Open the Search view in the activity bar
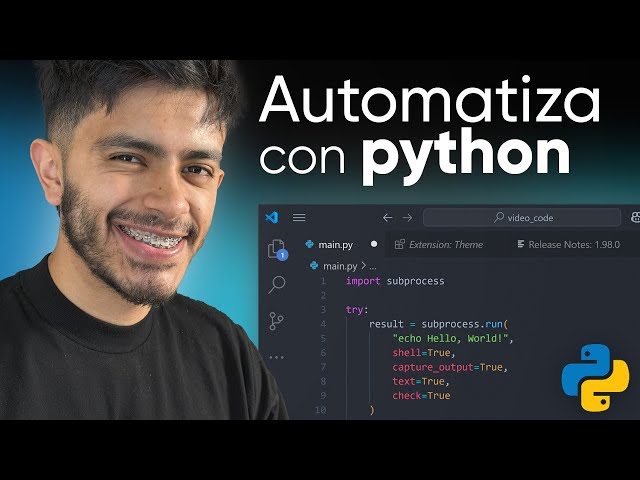640x480 pixels. [x=277, y=284]
